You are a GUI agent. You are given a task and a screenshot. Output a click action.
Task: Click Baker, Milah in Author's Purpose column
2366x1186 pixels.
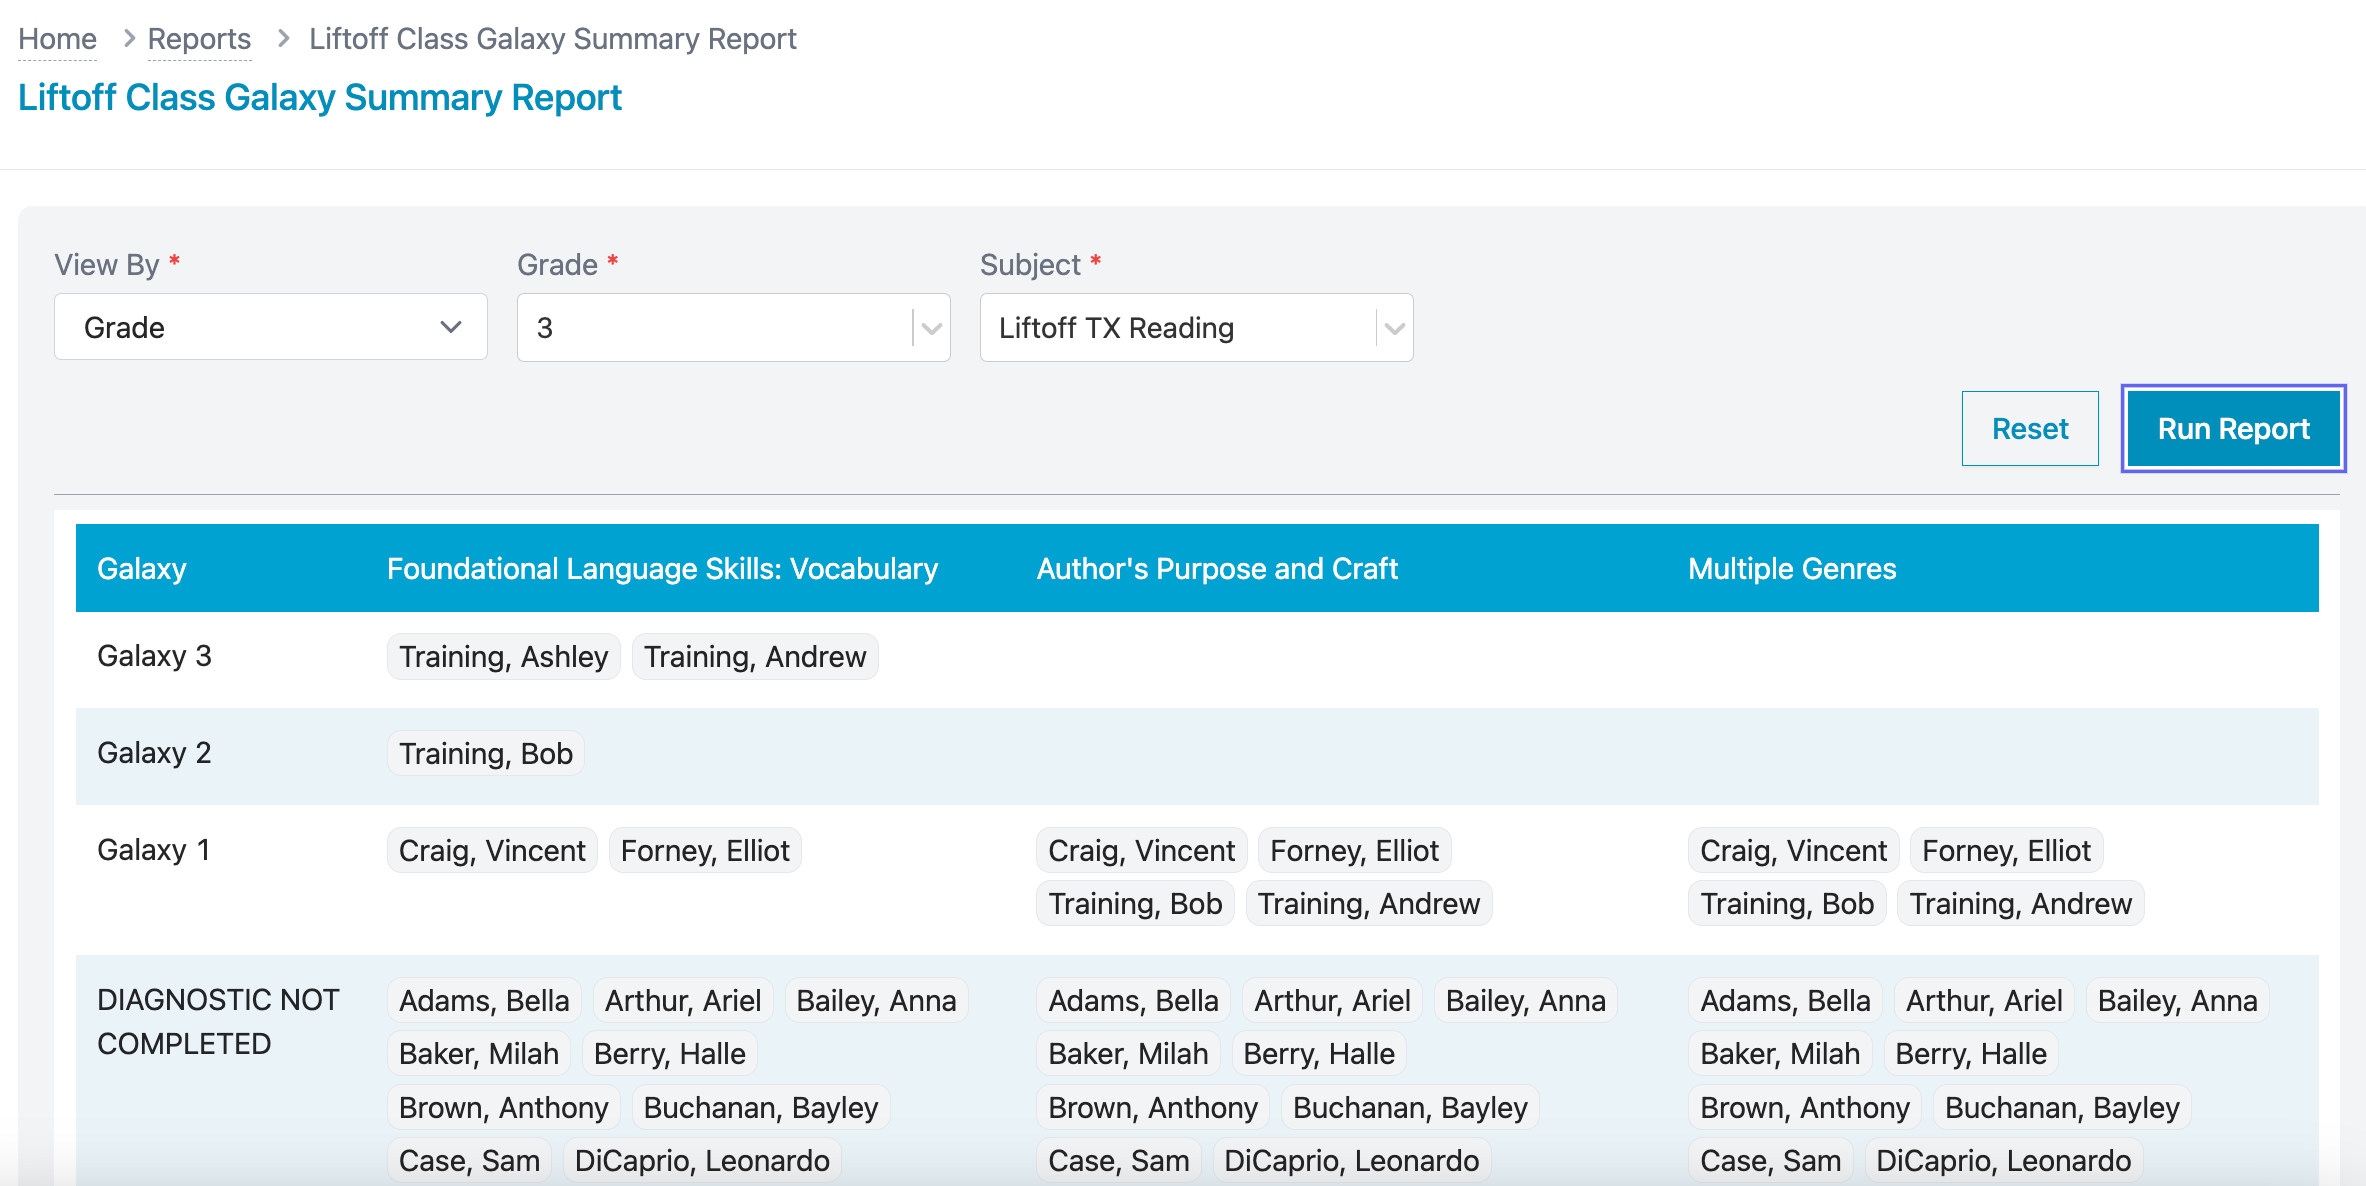pyautogui.click(x=1128, y=1053)
